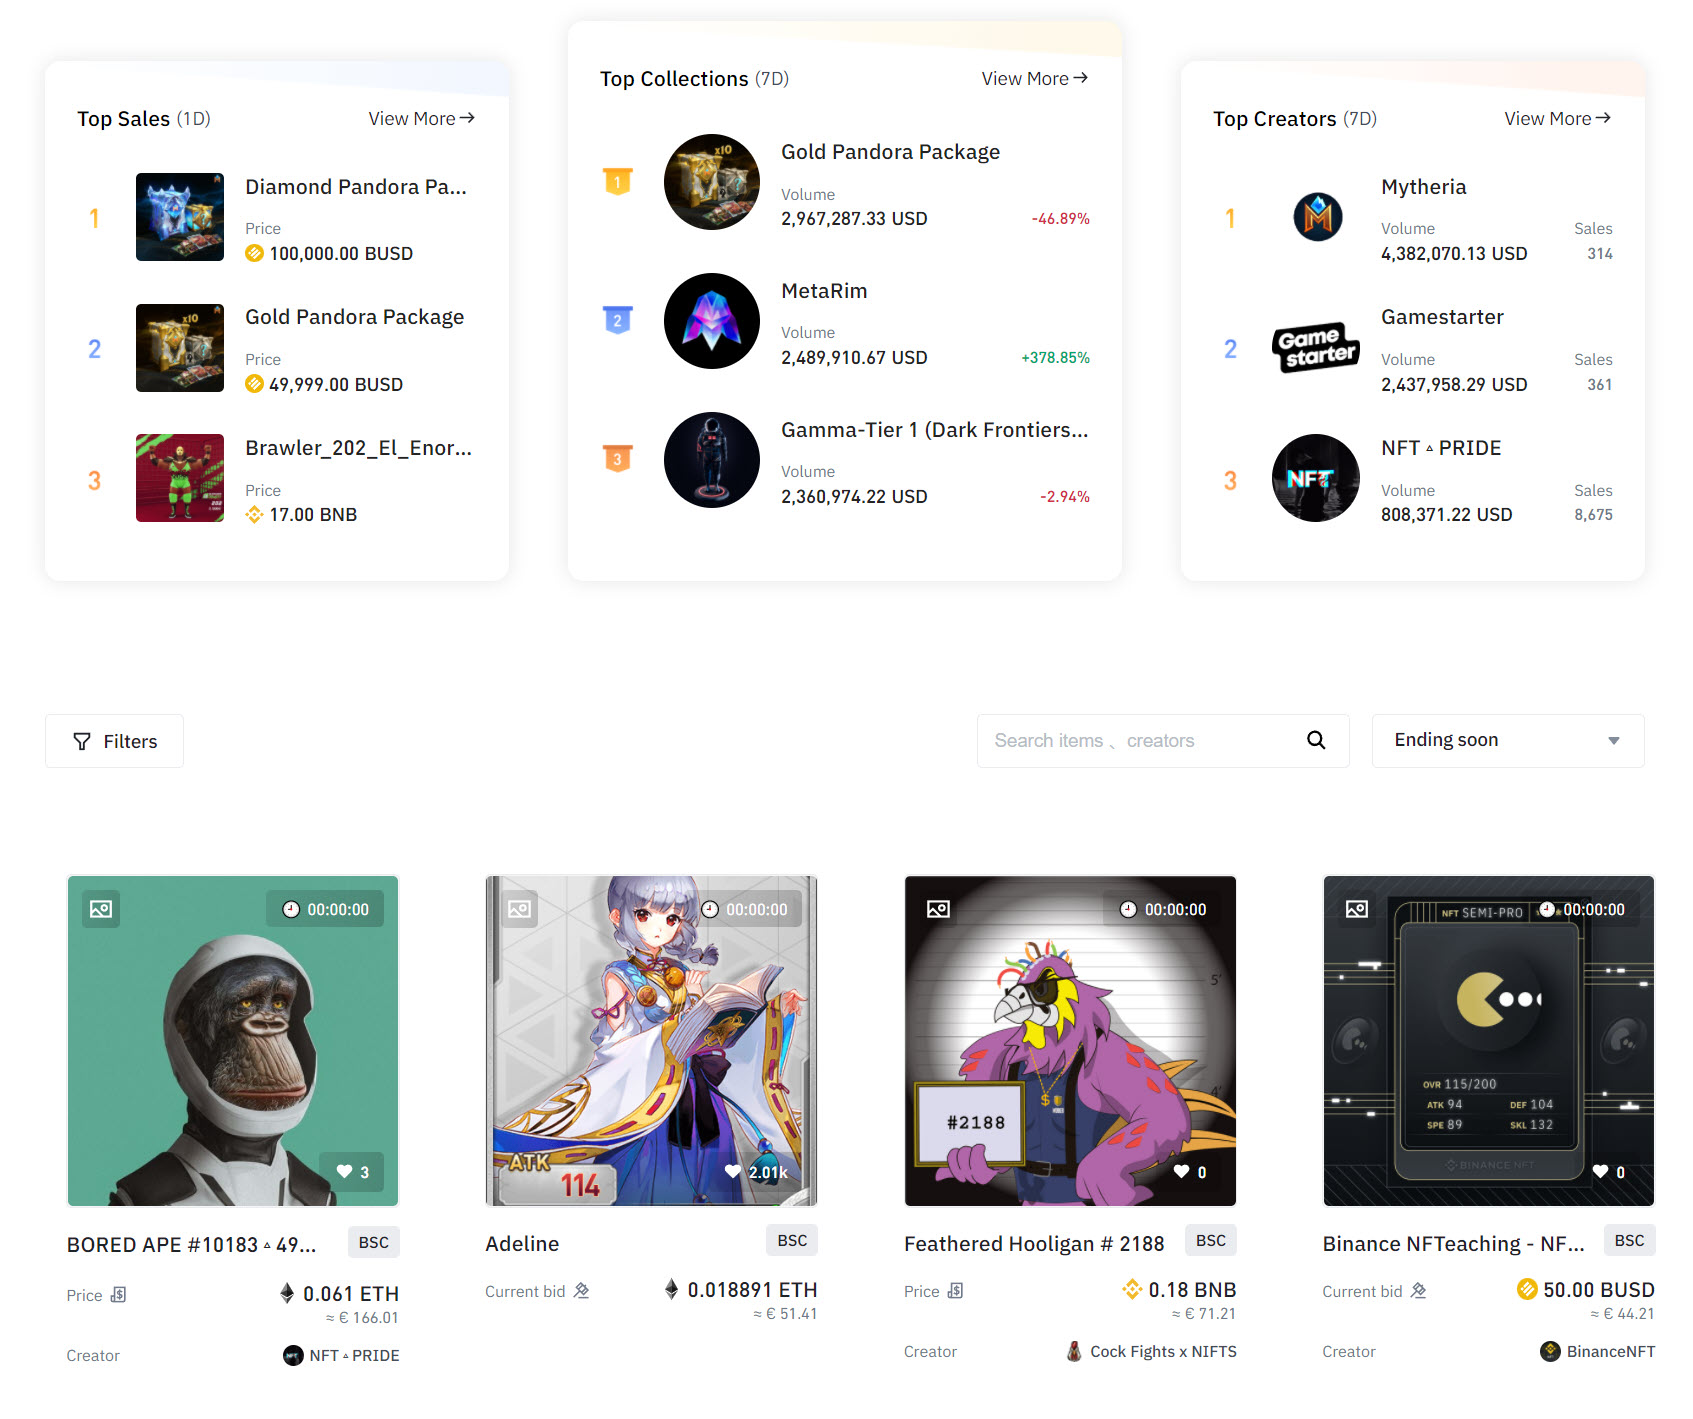Click the Gamestarter creator logo
1693x1419 pixels.
click(x=1316, y=348)
